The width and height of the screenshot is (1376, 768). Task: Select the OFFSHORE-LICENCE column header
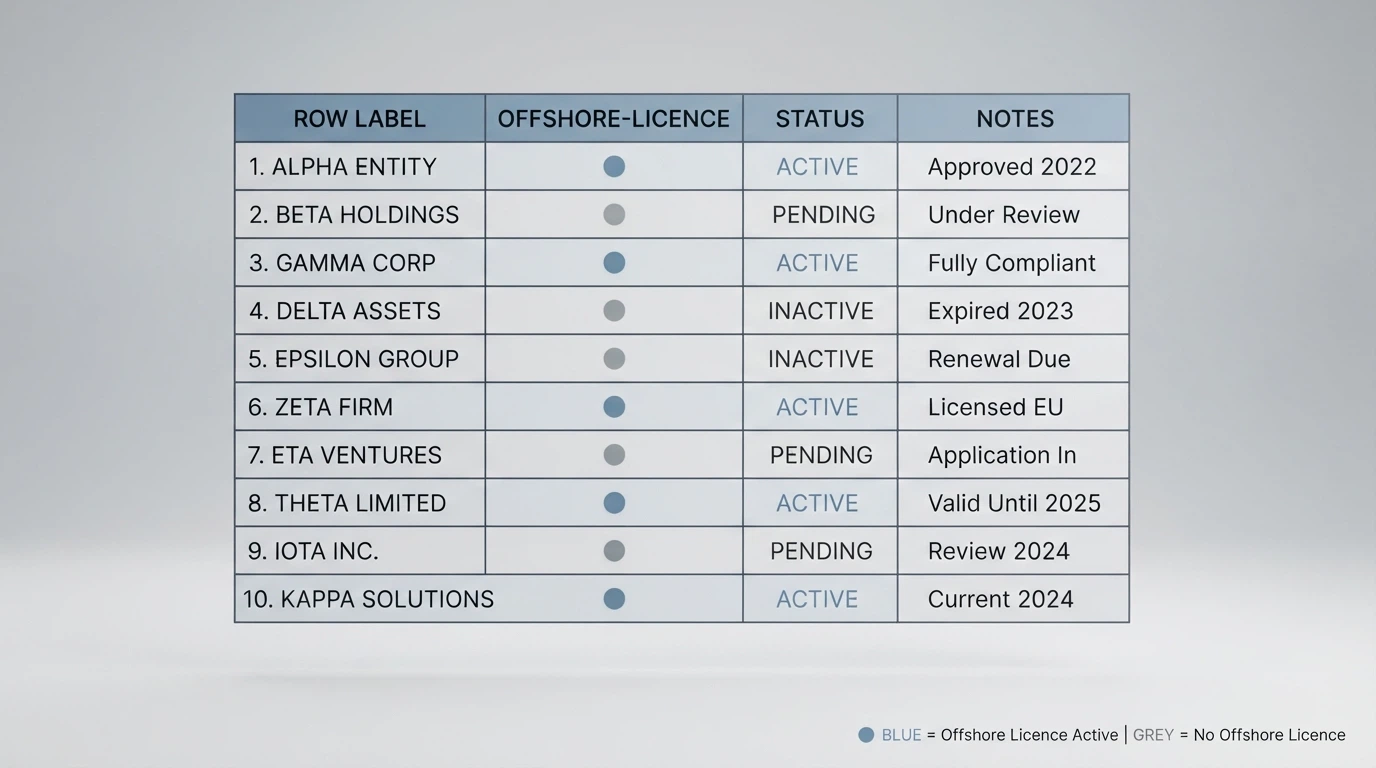[614, 118]
